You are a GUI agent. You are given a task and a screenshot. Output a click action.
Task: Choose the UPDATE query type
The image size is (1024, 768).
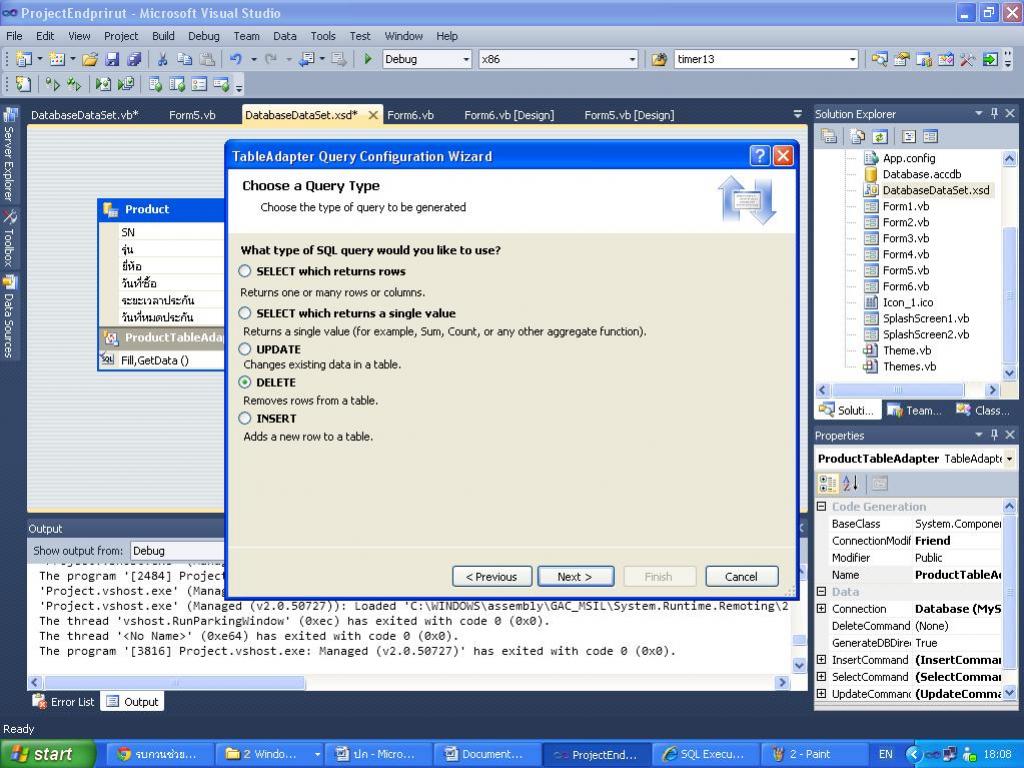coord(245,349)
